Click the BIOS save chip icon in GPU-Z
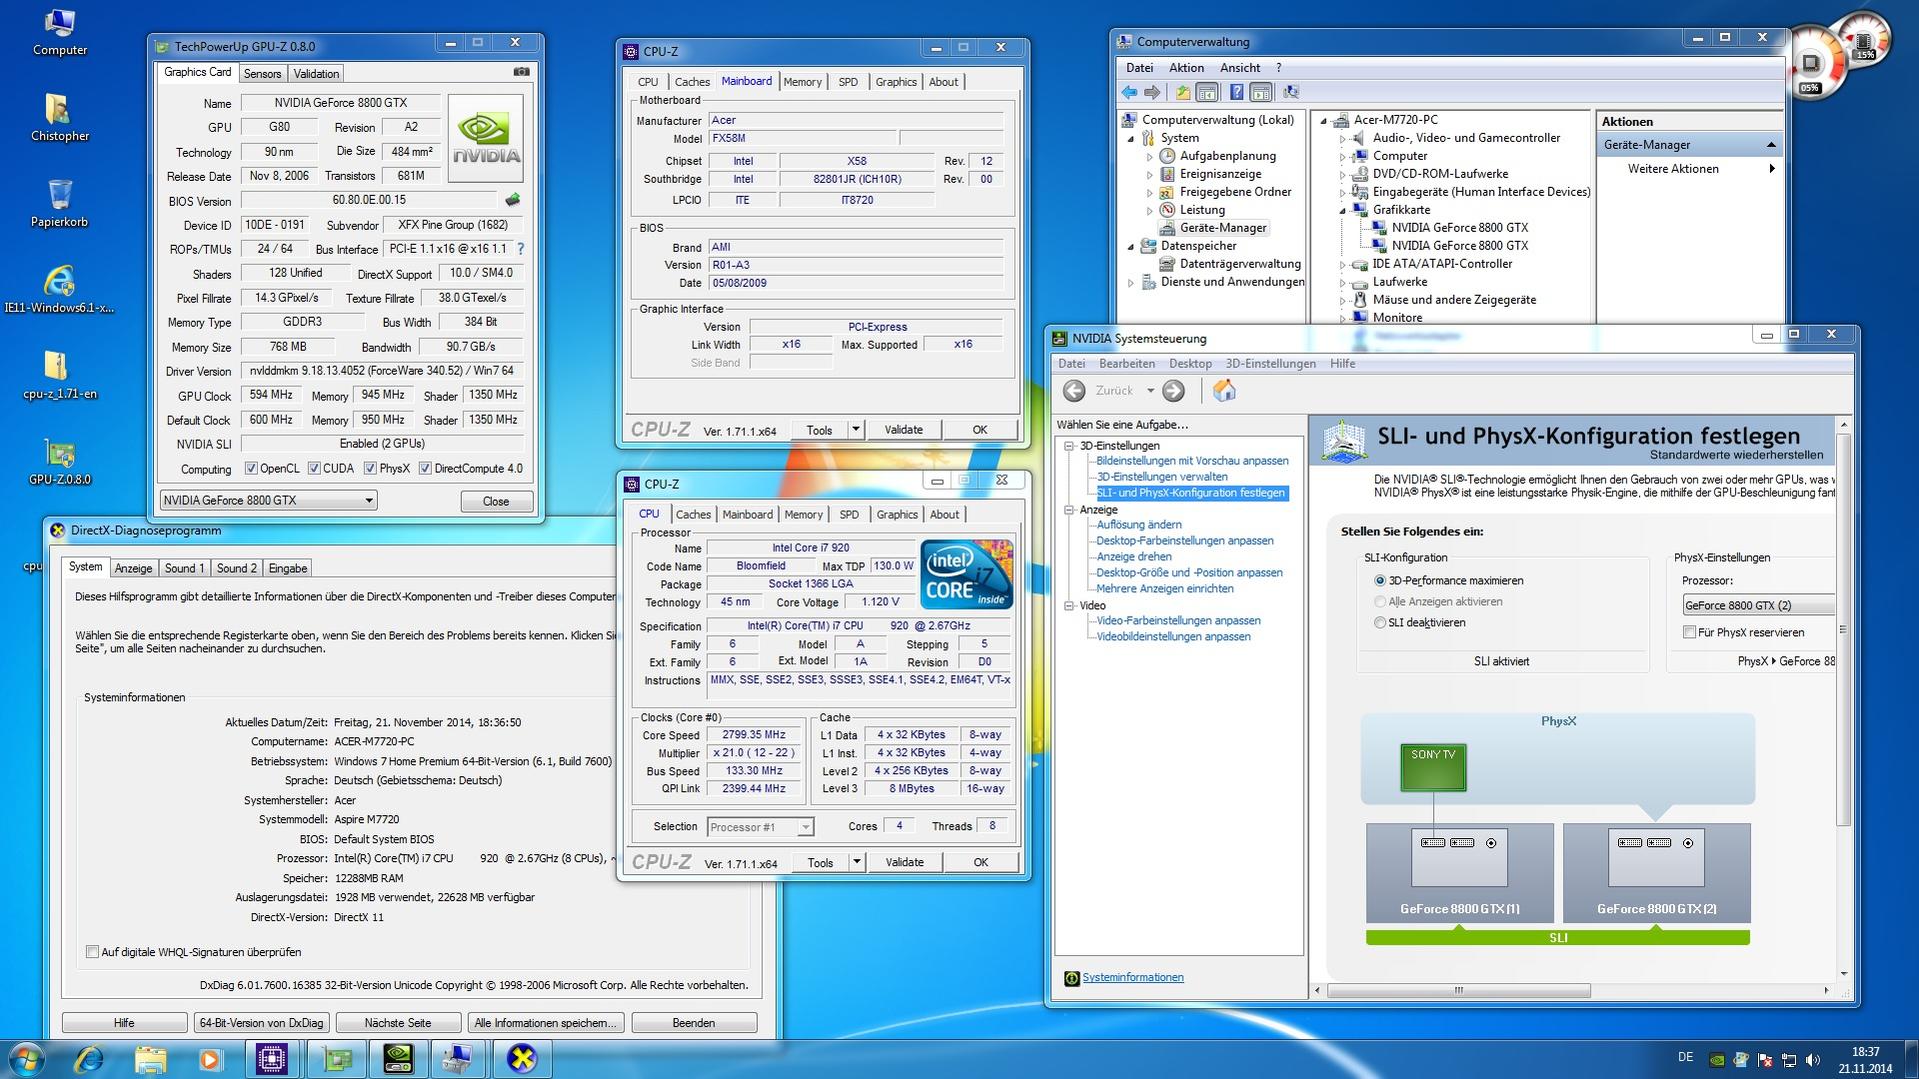The height and width of the screenshot is (1079, 1919). [x=513, y=200]
